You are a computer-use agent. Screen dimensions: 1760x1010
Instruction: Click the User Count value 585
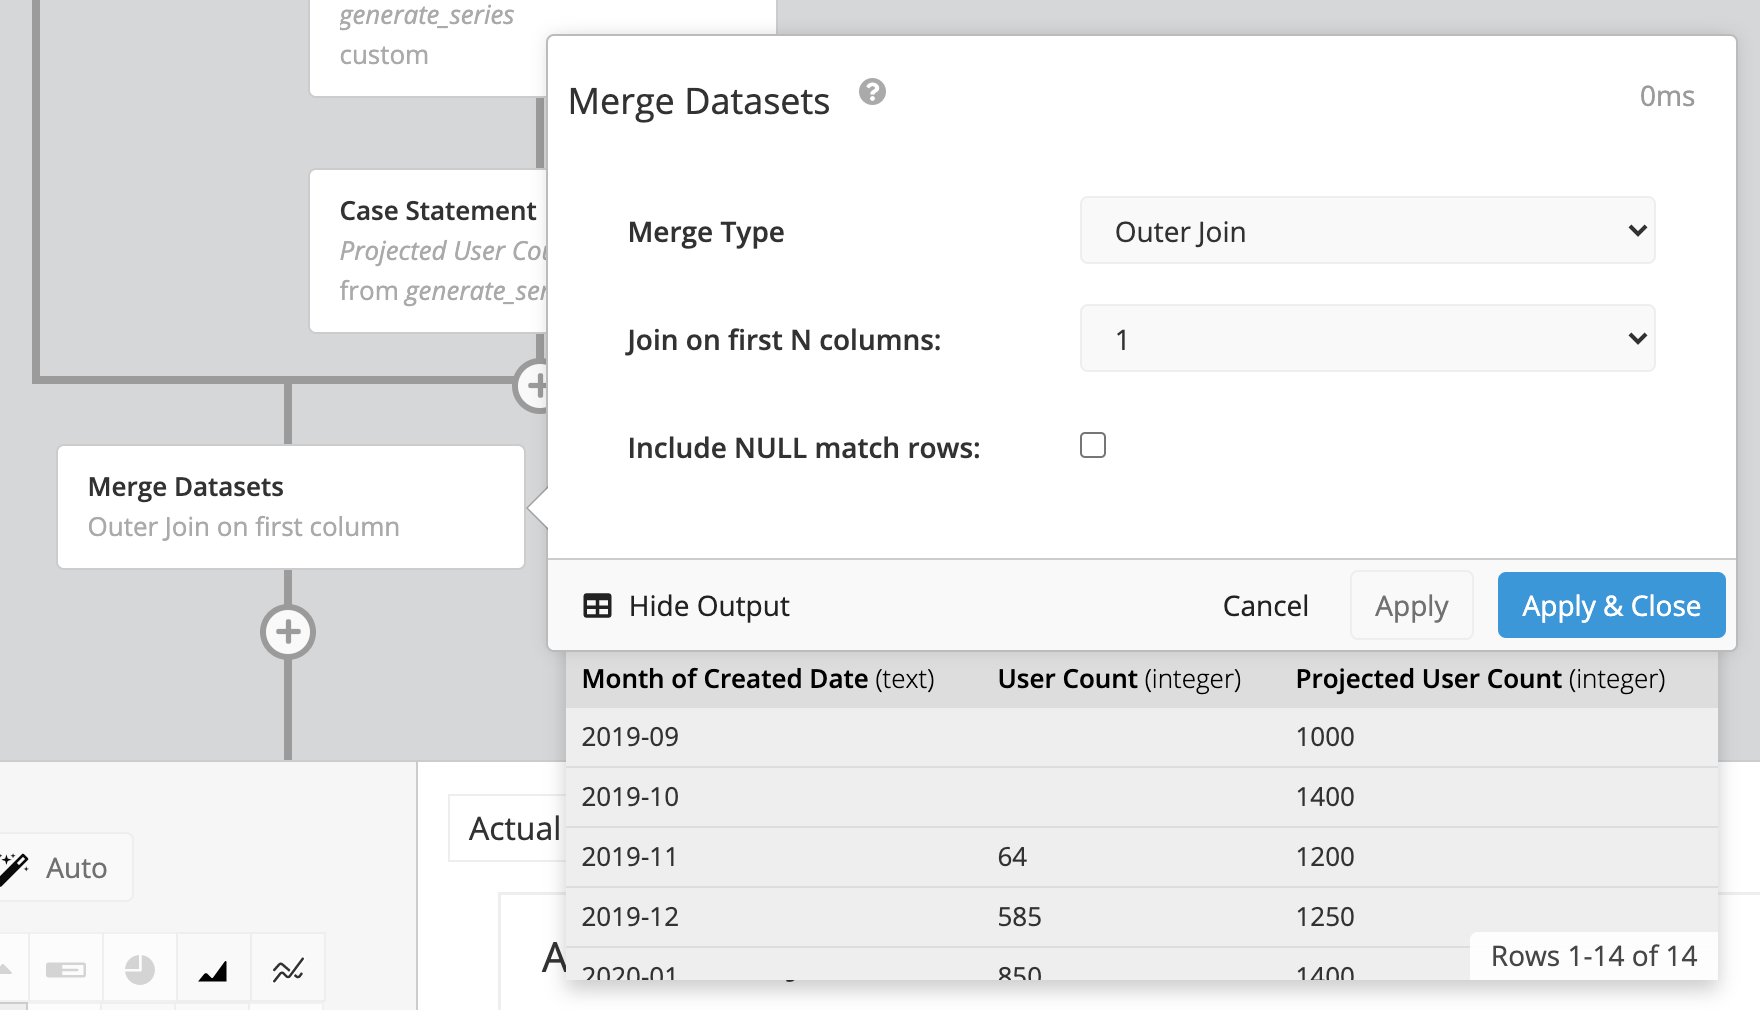point(1019,917)
